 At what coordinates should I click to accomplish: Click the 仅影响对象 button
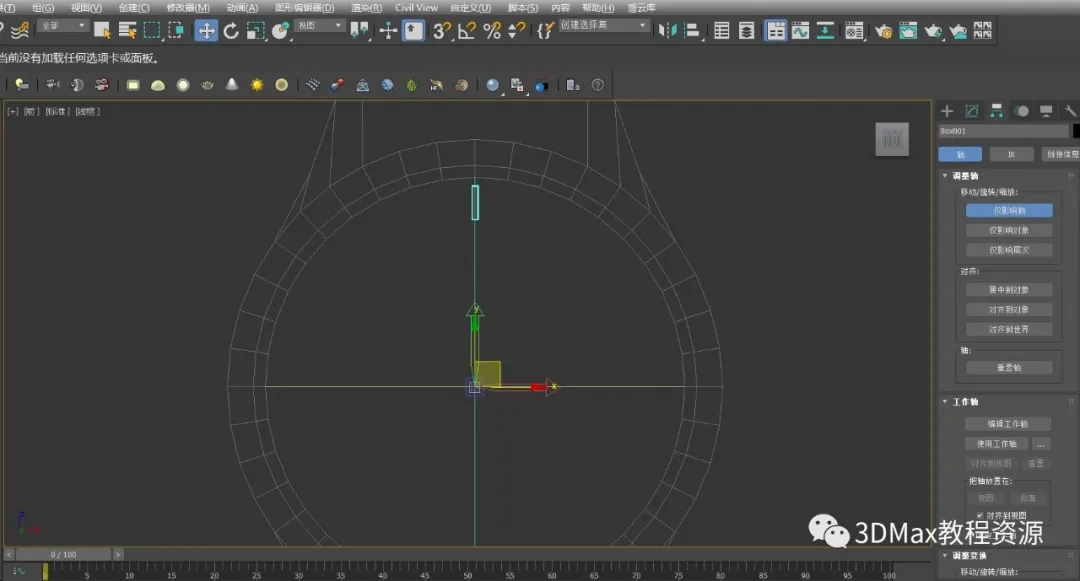[1009, 231]
